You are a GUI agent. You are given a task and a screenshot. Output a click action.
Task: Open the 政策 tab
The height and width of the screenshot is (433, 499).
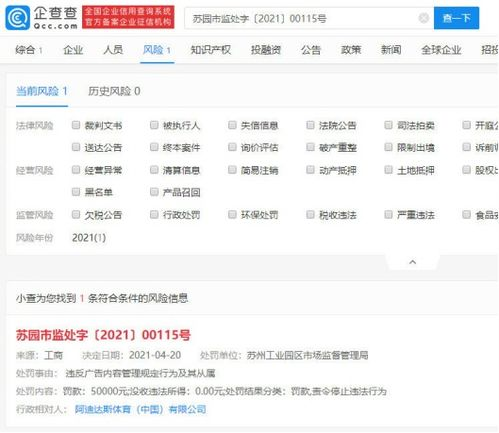pos(351,50)
